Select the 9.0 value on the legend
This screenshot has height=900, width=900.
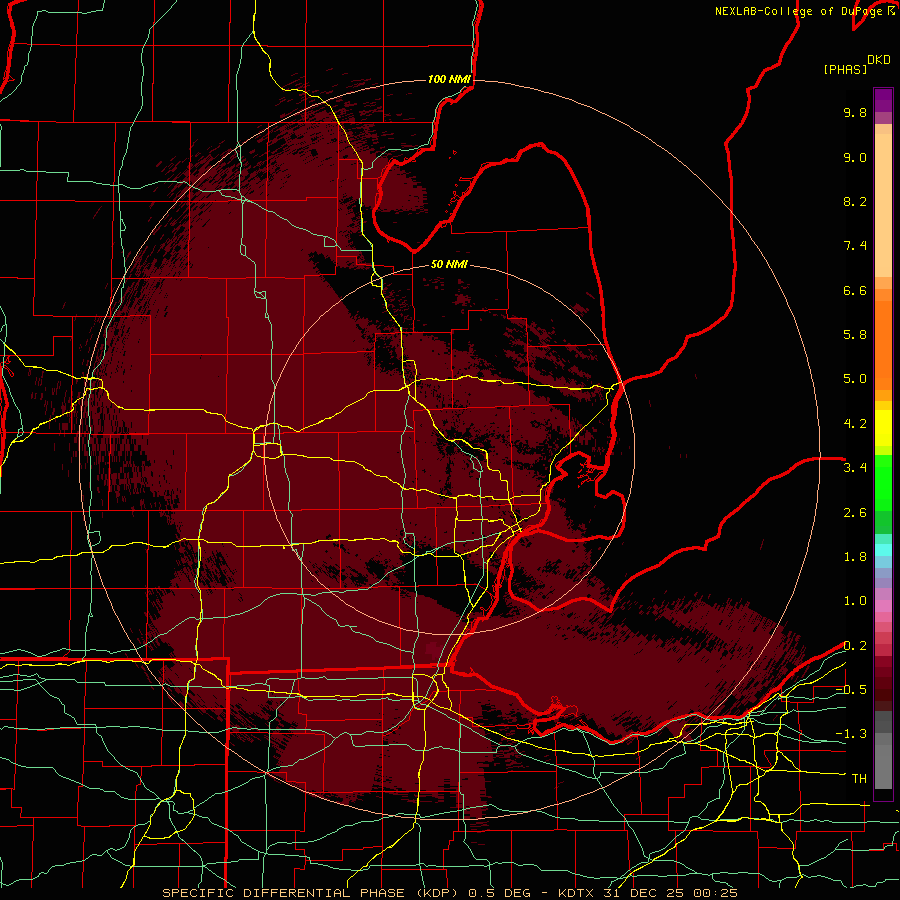point(855,157)
